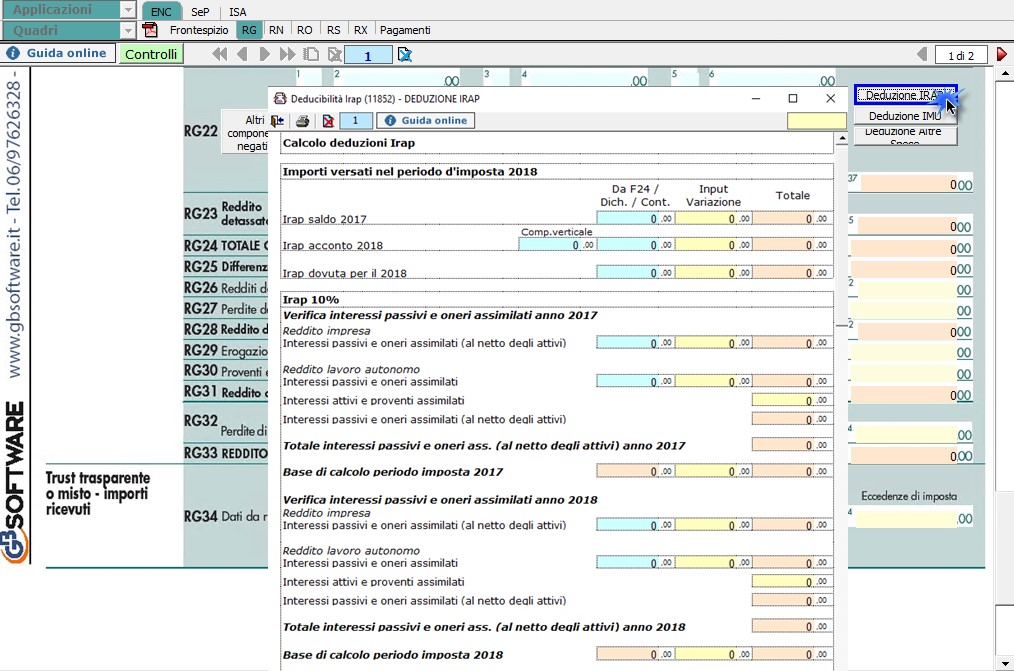Click Irap saldo 2017 Input Variazione field

click(713, 218)
